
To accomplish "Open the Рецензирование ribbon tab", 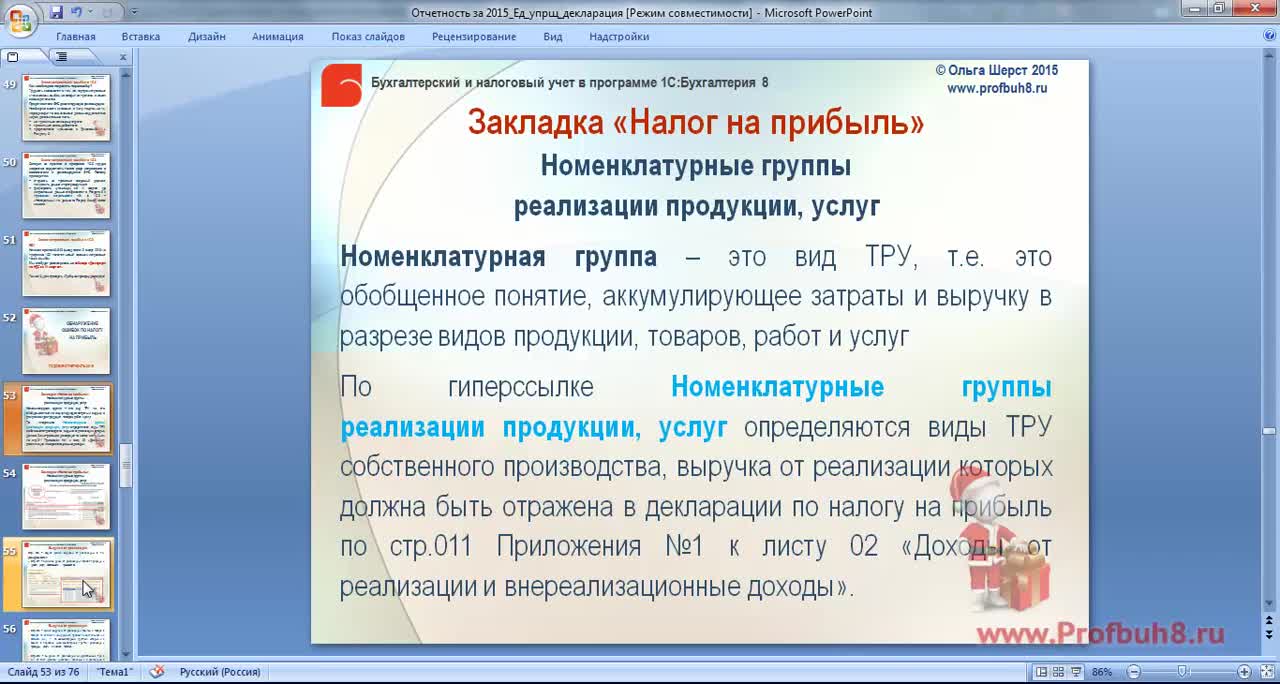I will [x=474, y=37].
